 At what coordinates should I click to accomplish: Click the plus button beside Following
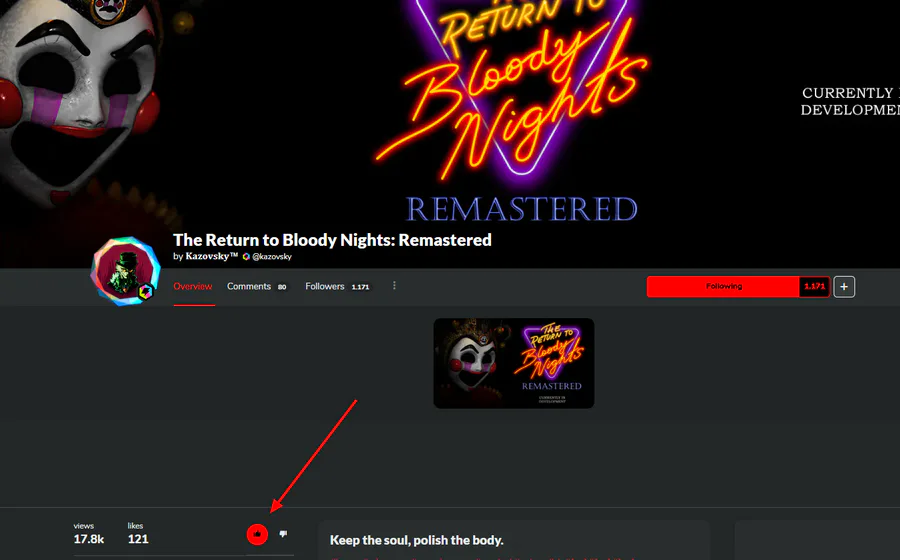pyautogui.click(x=844, y=287)
